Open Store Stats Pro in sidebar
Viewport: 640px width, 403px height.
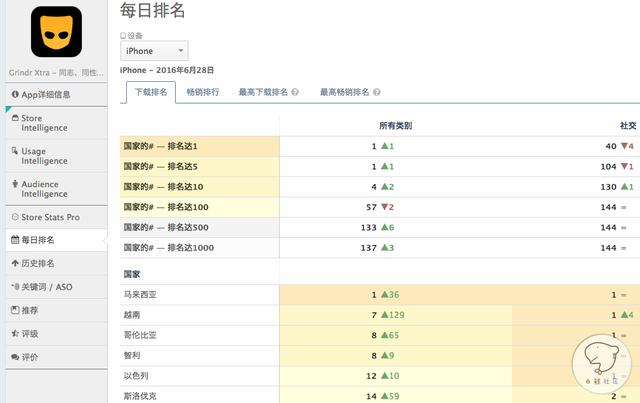(56, 217)
